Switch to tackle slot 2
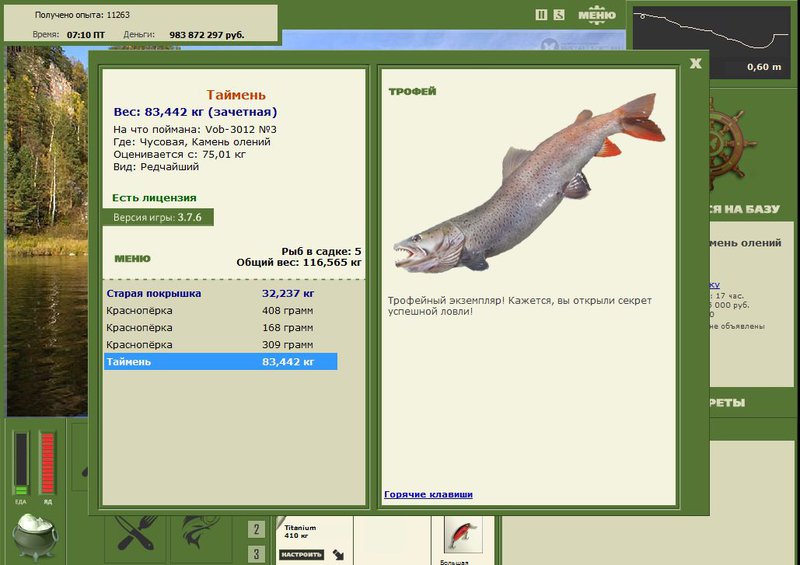This screenshot has width=800, height=565. (256, 530)
